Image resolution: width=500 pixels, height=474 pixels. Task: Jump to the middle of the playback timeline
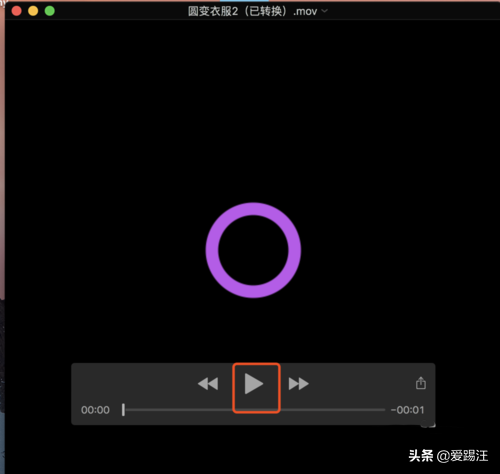[255, 410]
